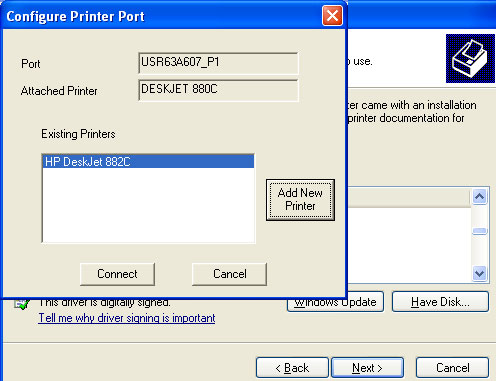Proceed with the Next button
The image size is (496, 381).
click(367, 368)
